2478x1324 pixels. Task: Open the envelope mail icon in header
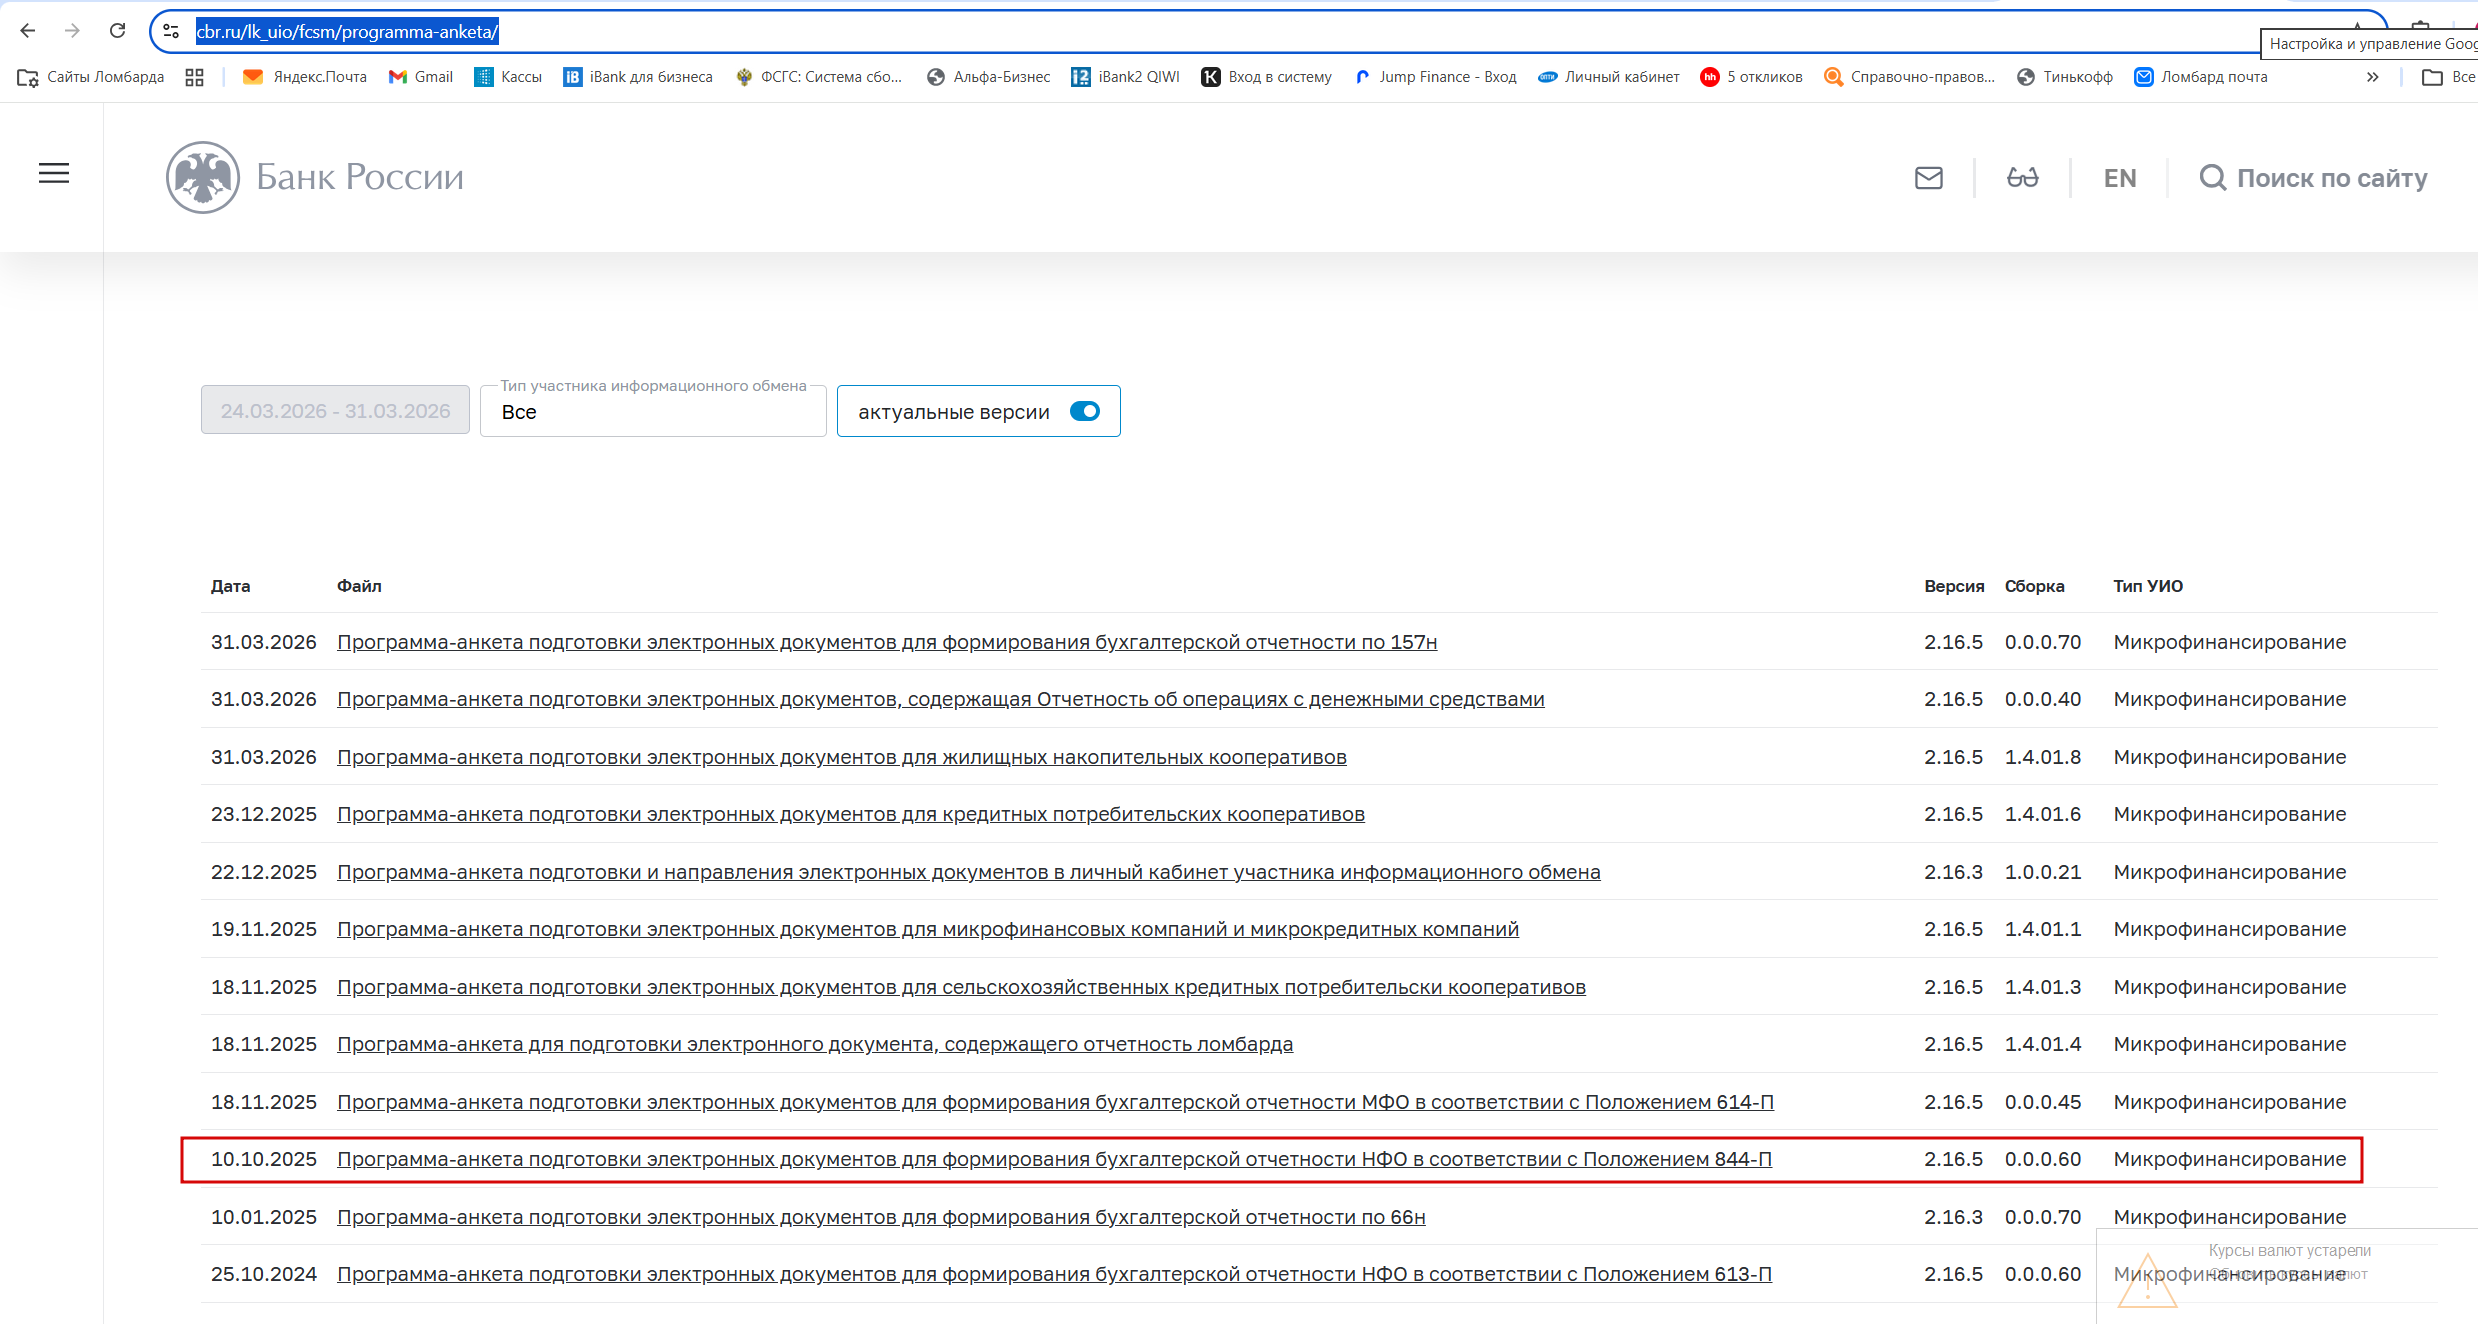(x=1928, y=178)
